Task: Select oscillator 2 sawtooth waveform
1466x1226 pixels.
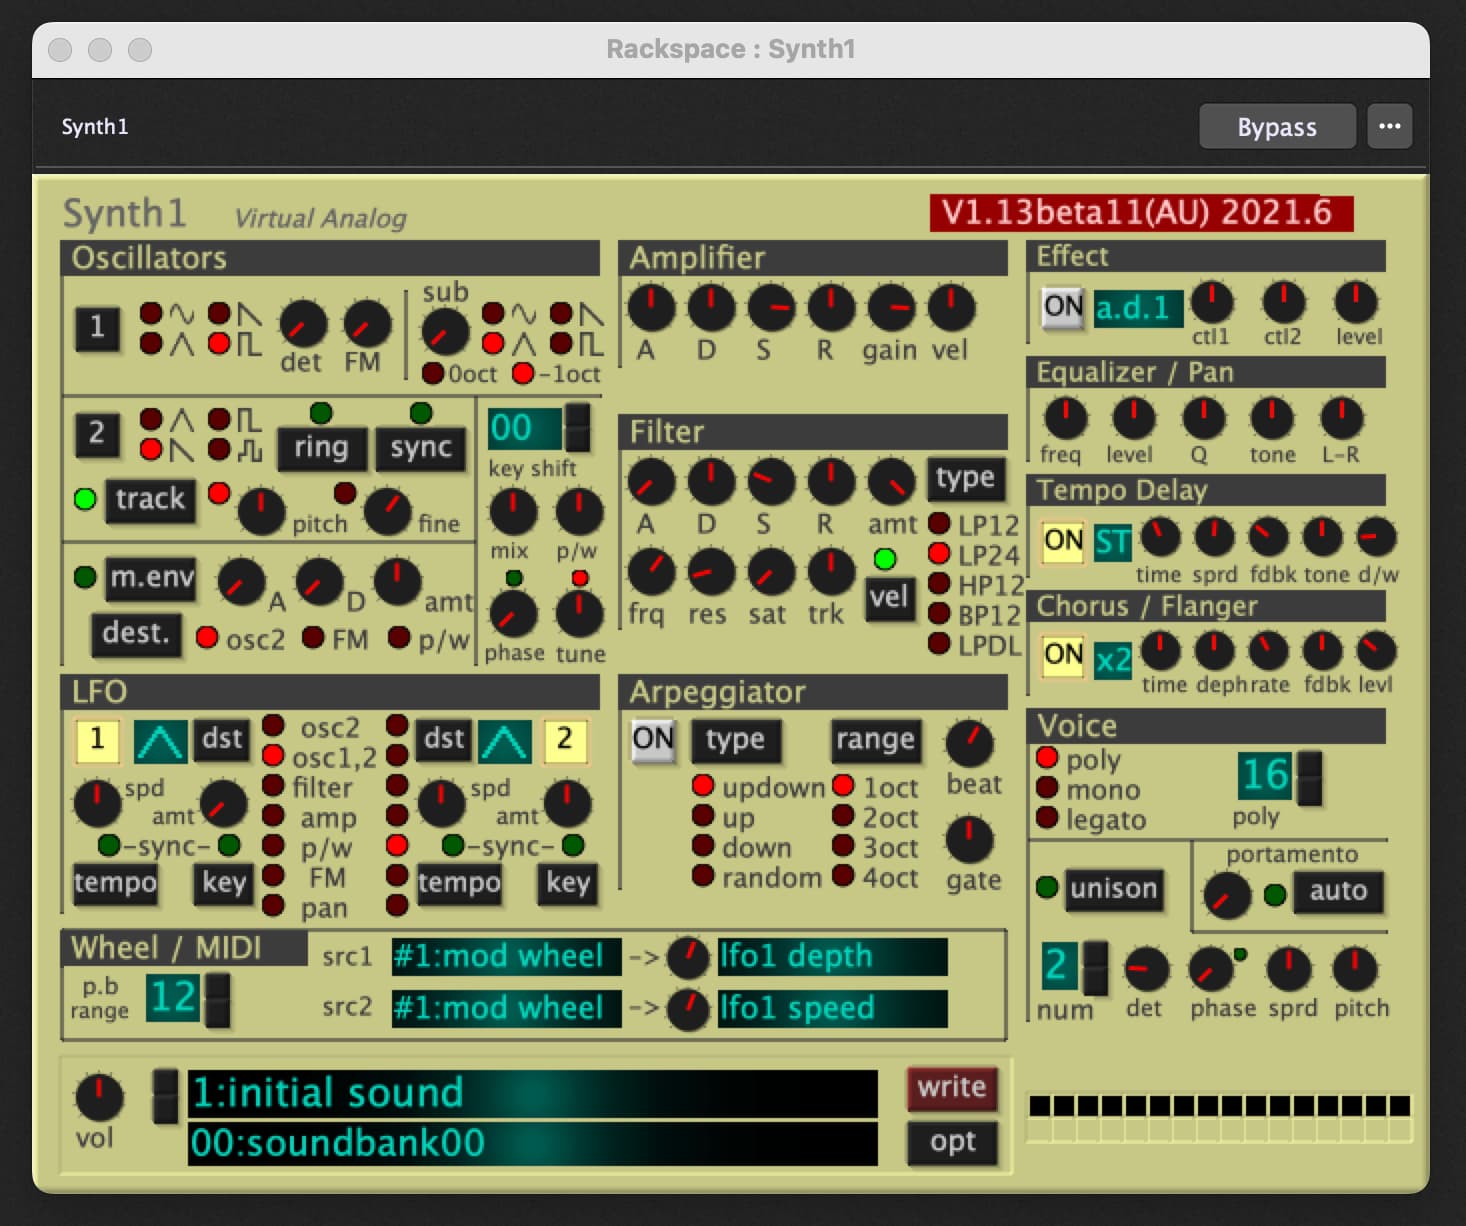Action: [x=152, y=449]
